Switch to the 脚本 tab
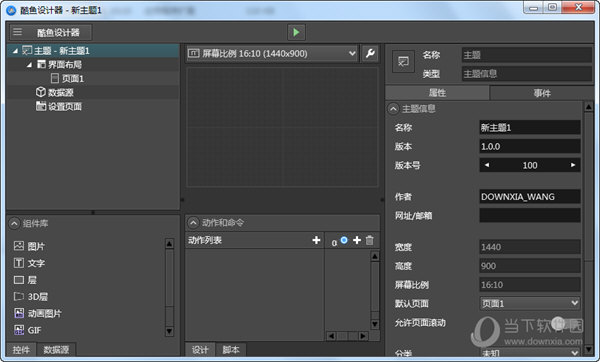Screen dimensions: 600x362 coord(231,349)
